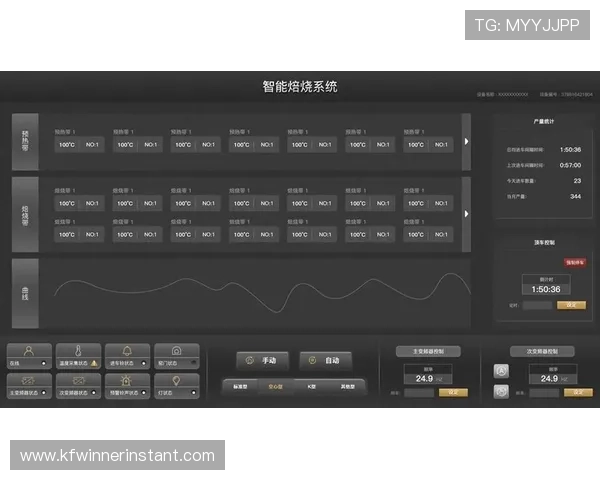600x480 pixels.
Task: Click the bell icon for cart bell status
Action: pyautogui.click(x=127, y=351)
